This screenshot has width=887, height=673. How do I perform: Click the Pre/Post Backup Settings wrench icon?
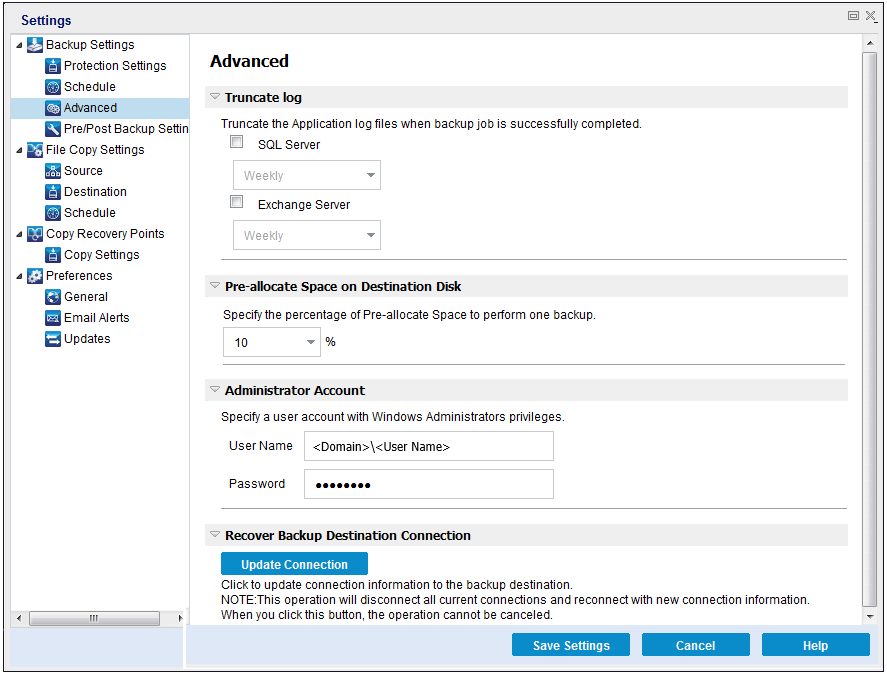[52, 128]
